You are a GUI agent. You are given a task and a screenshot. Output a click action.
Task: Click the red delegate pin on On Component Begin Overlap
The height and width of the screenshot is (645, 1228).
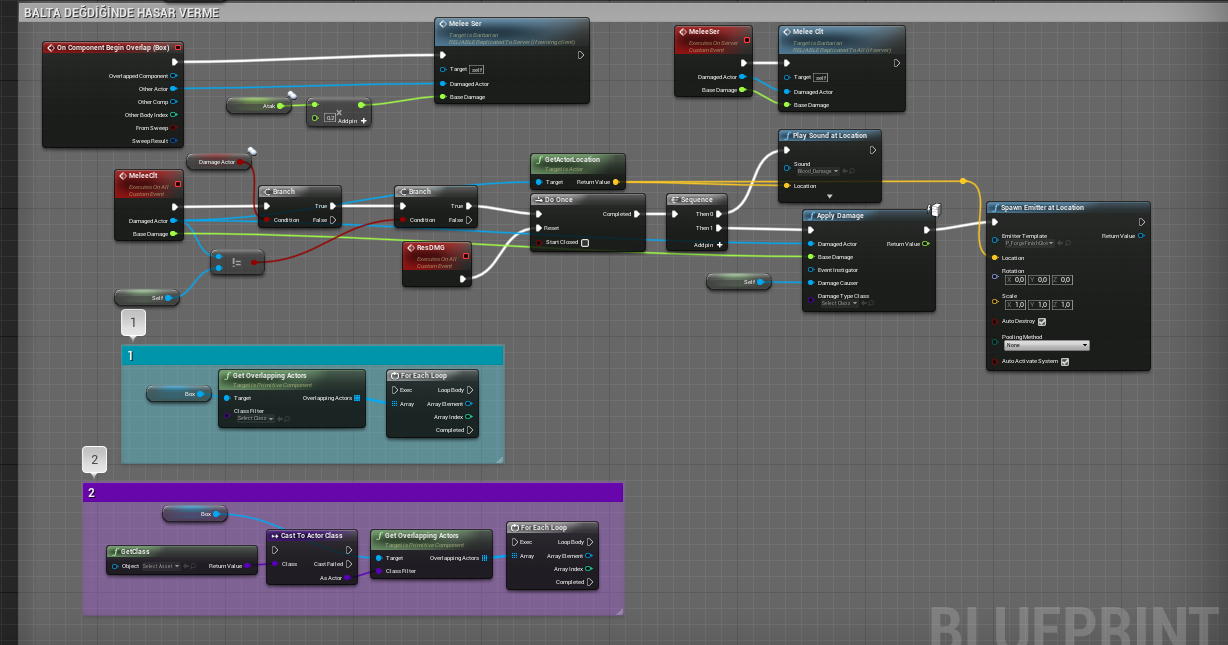[178, 47]
